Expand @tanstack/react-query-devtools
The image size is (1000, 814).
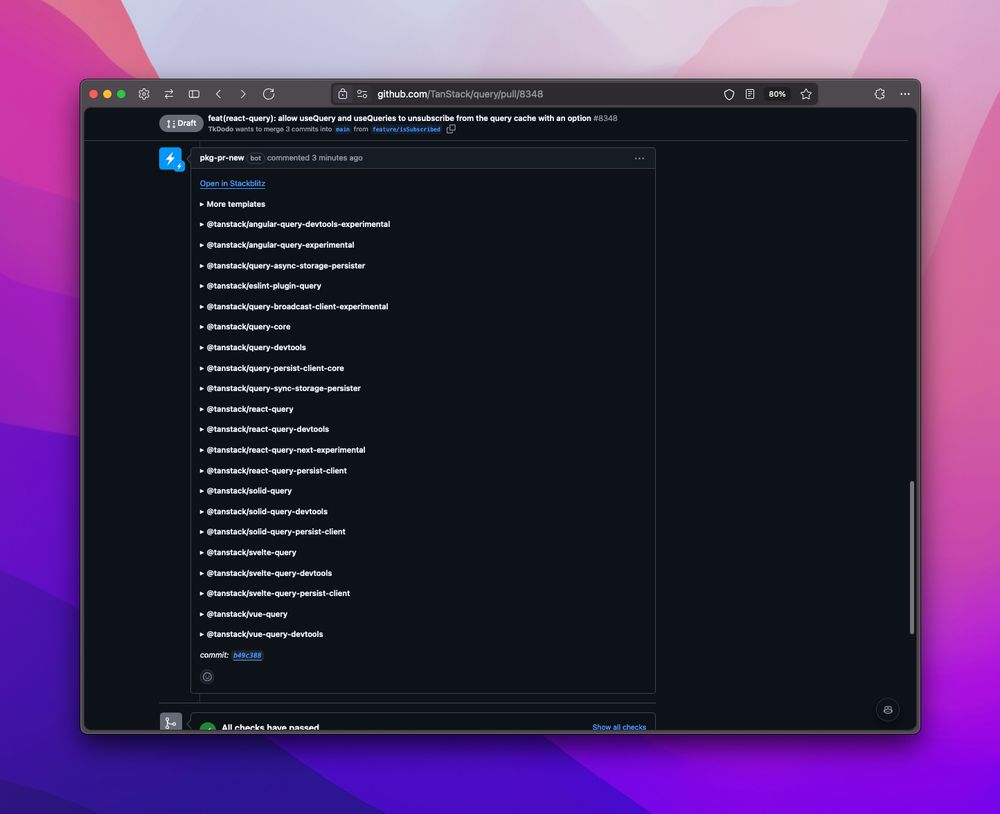[264, 429]
